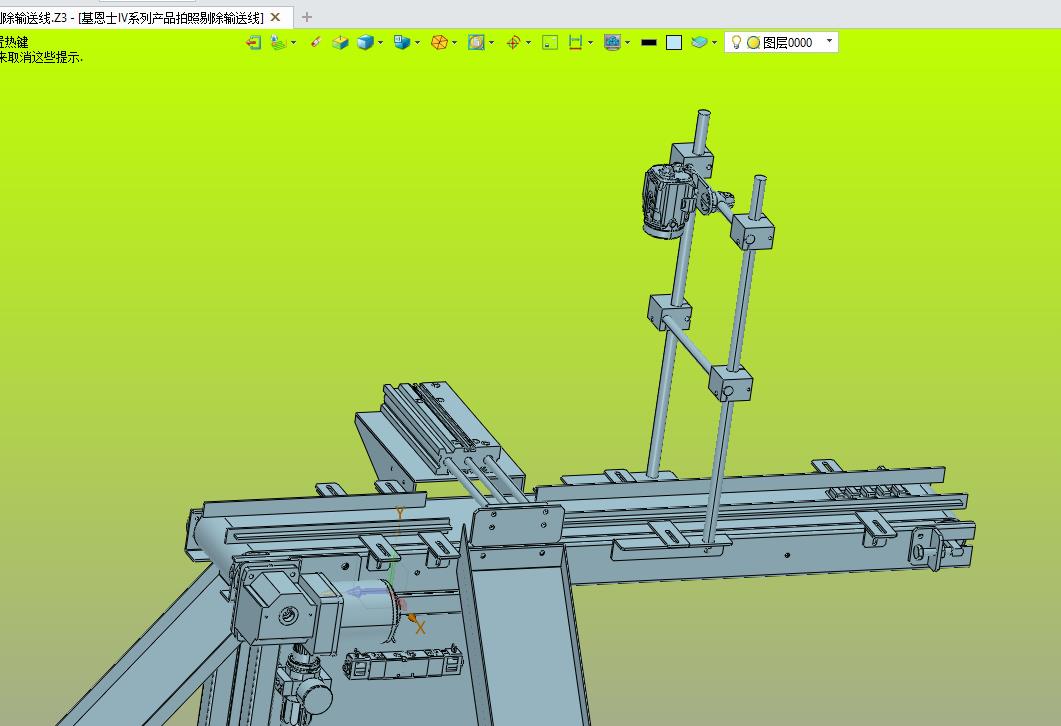Click the green layered plane toolbar icon
Screen dimensions: 1061x726
tap(278, 43)
